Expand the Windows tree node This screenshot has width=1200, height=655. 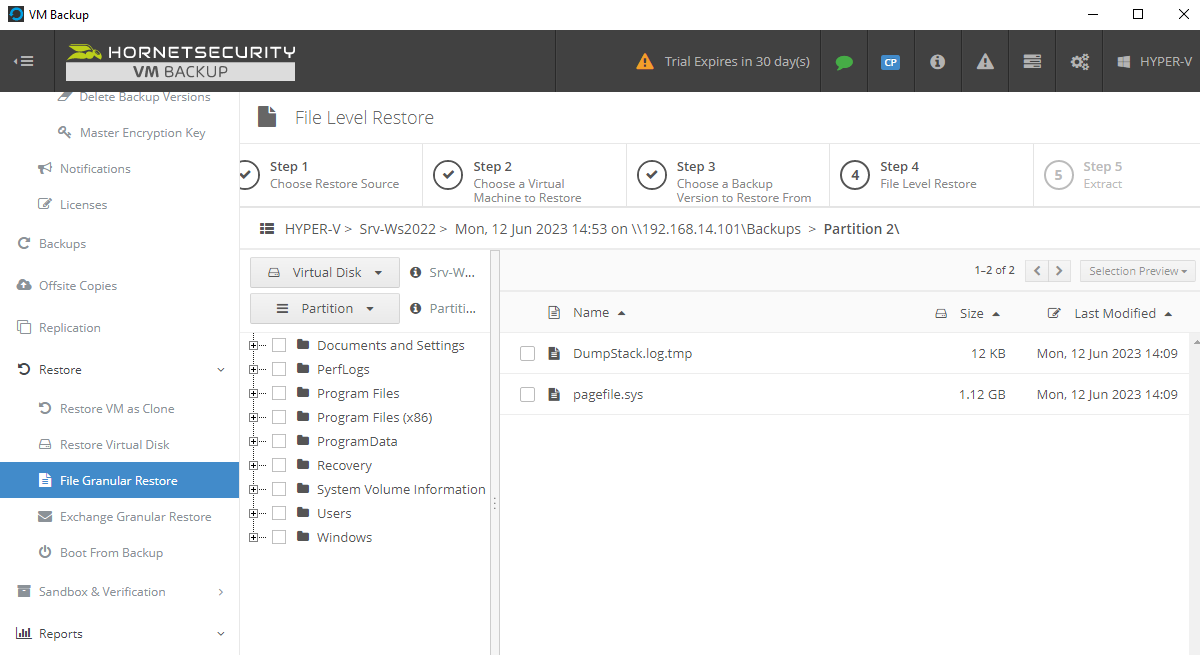(x=254, y=537)
